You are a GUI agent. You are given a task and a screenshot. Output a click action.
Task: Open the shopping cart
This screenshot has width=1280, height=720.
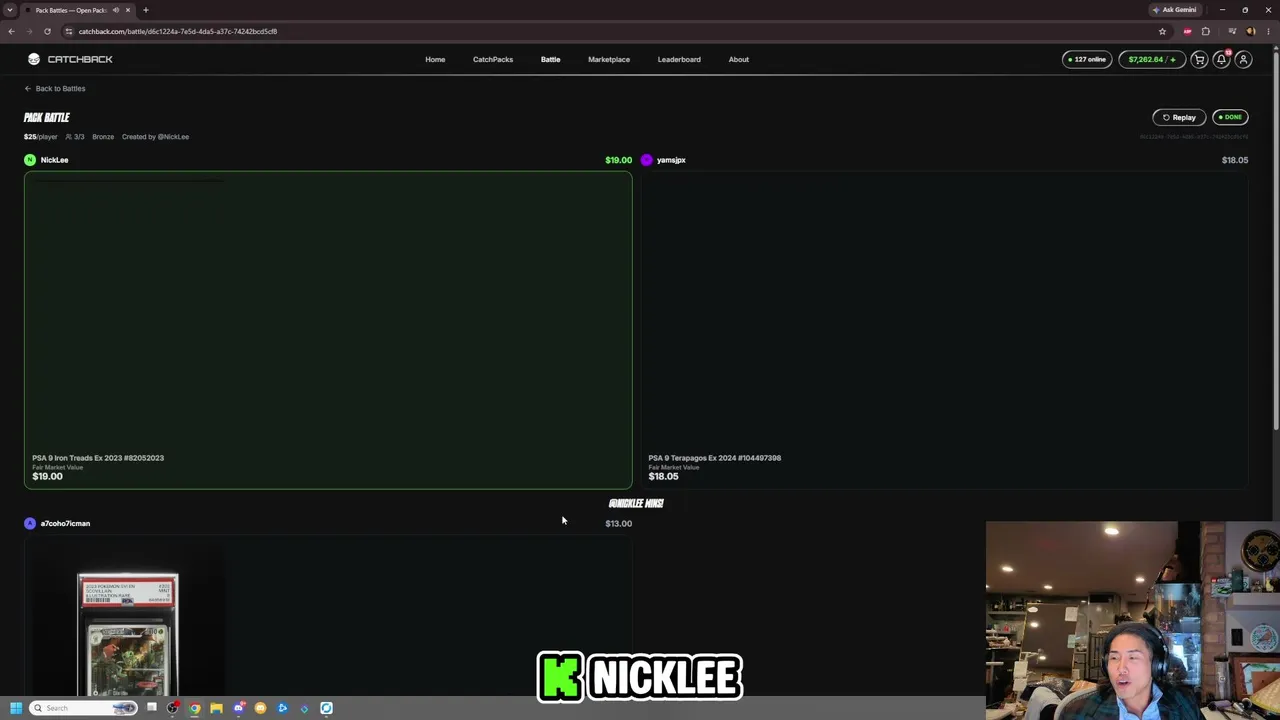[x=1199, y=59]
